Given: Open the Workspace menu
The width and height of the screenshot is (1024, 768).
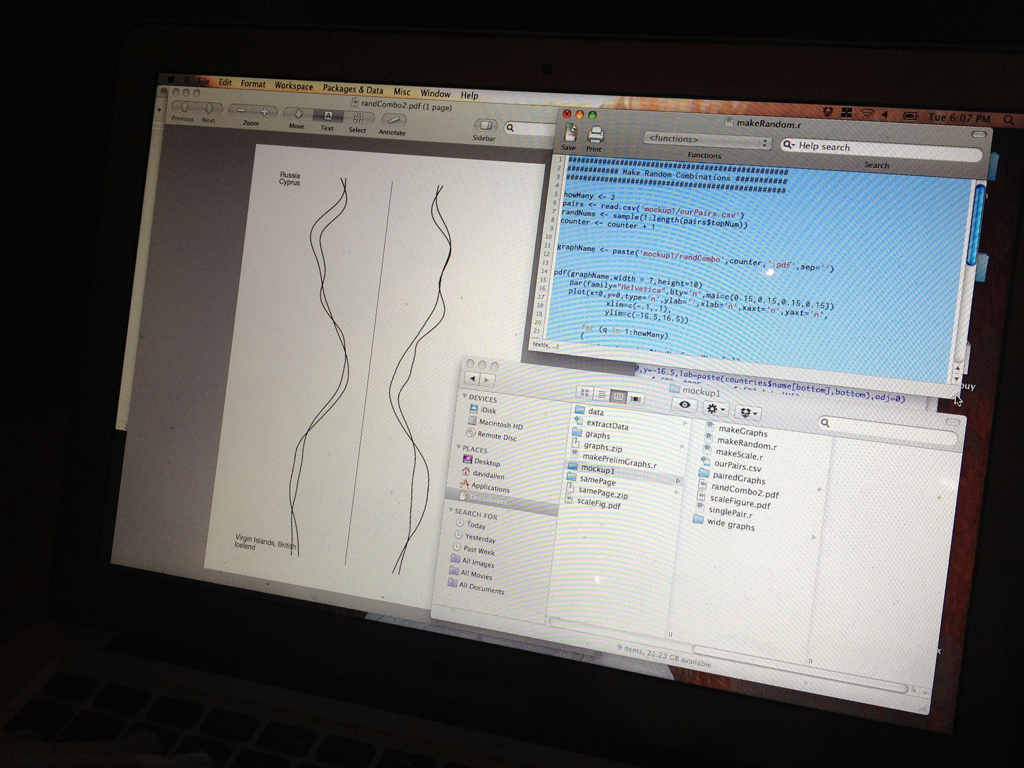Looking at the screenshot, I should click(x=293, y=86).
